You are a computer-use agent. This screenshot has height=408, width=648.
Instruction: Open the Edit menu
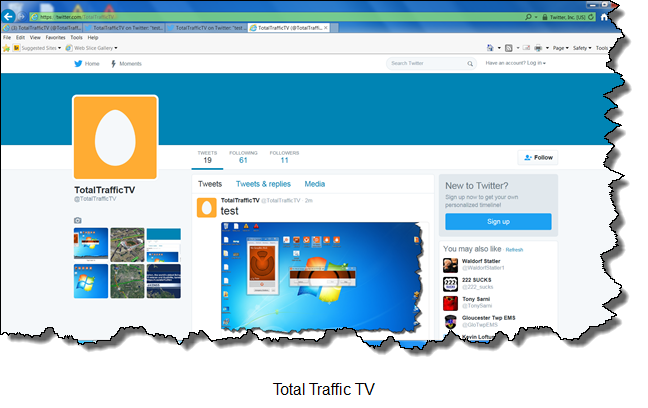tap(20, 38)
